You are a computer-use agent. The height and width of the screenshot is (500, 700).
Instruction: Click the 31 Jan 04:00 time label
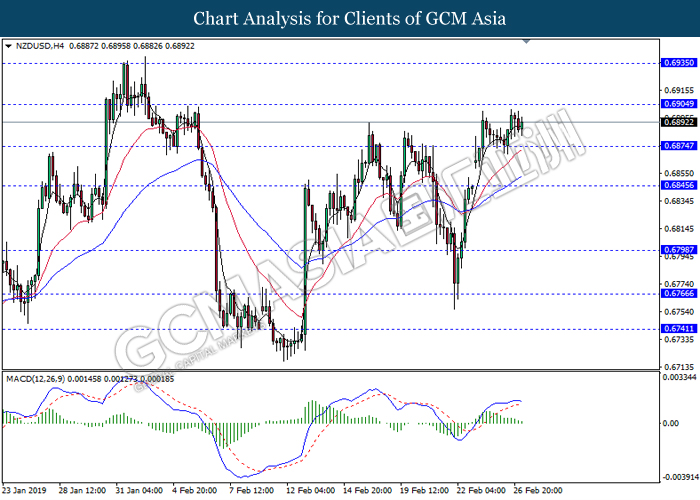pyautogui.click(x=139, y=490)
